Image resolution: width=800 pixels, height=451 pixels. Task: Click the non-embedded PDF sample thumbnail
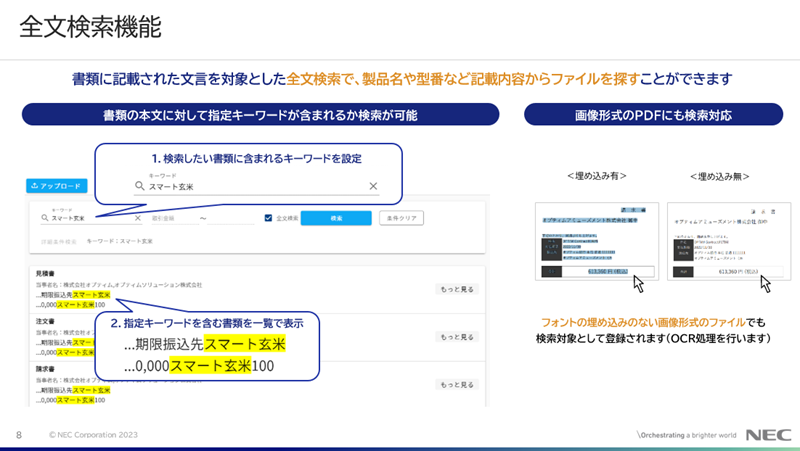[722, 240]
